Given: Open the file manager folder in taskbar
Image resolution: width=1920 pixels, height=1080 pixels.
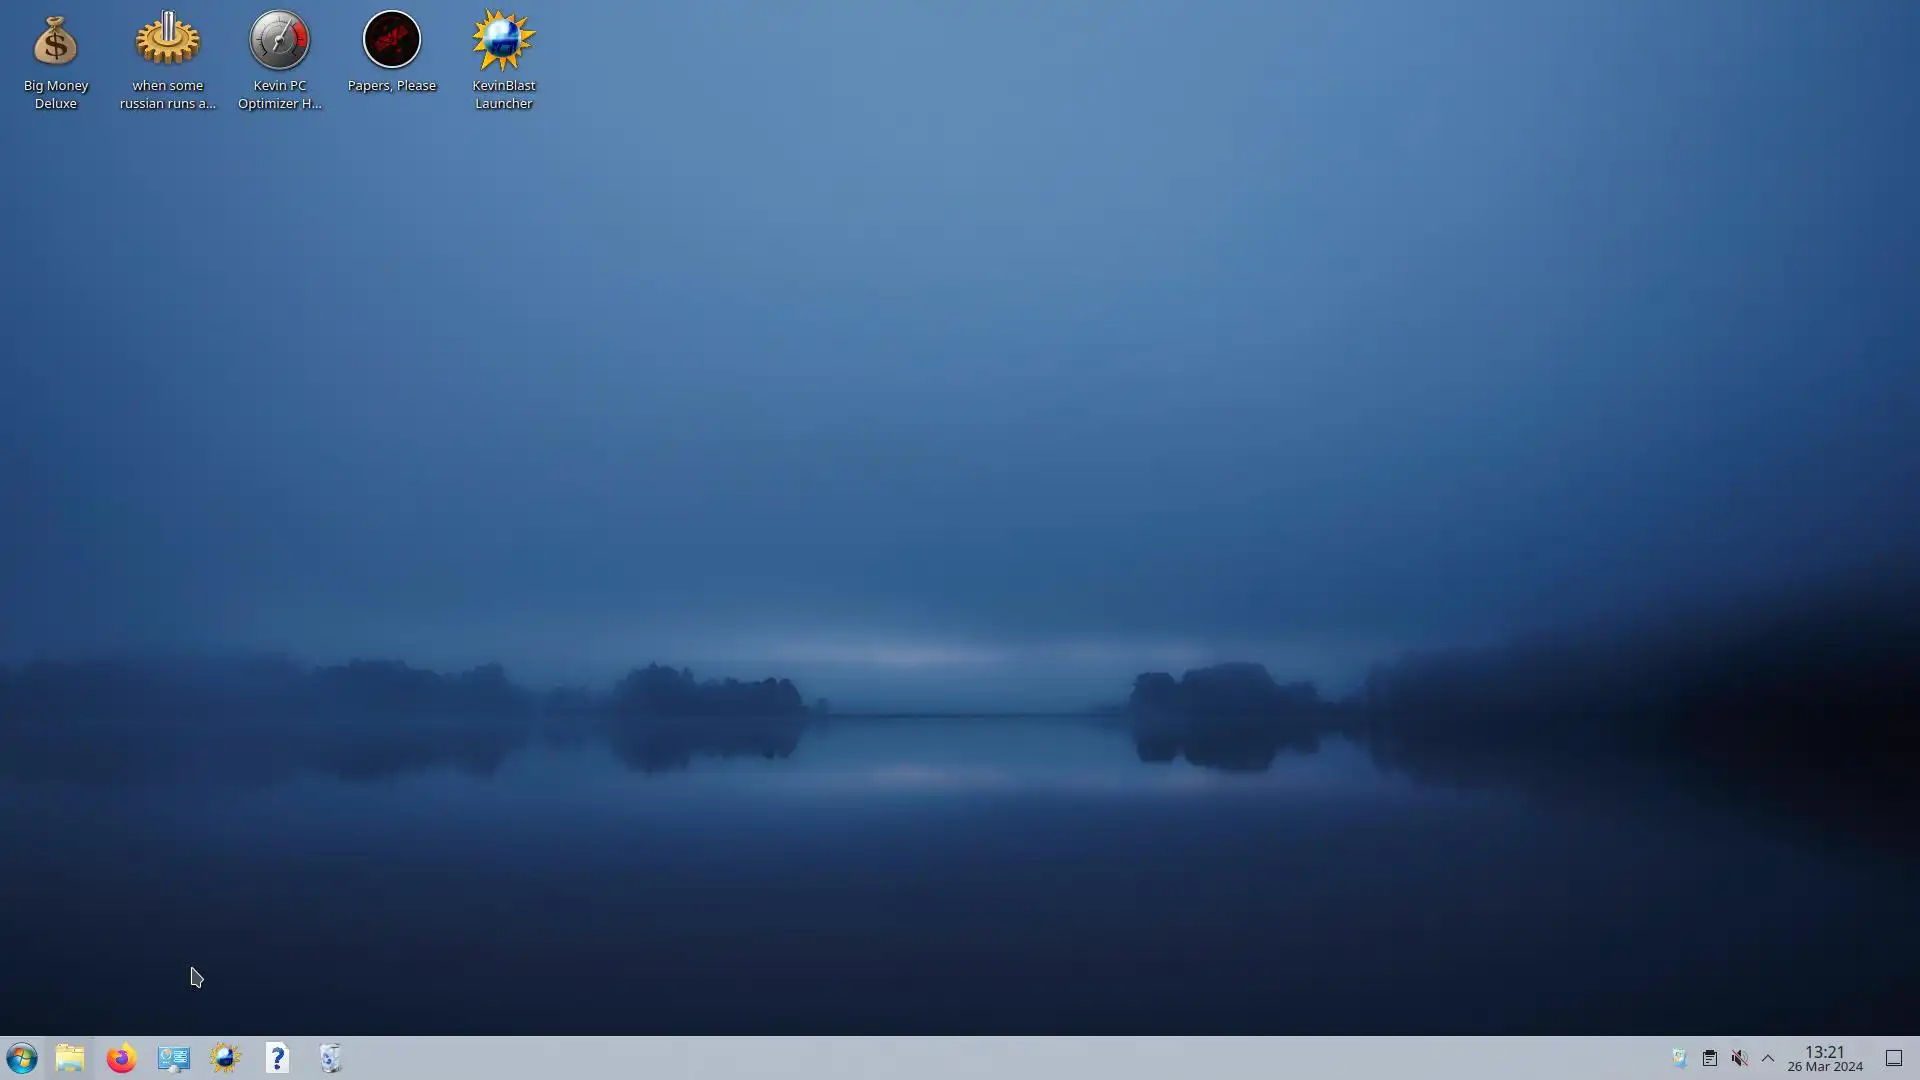Looking at the screenshot, I should pyautogui.click(x=70, y=1058).
